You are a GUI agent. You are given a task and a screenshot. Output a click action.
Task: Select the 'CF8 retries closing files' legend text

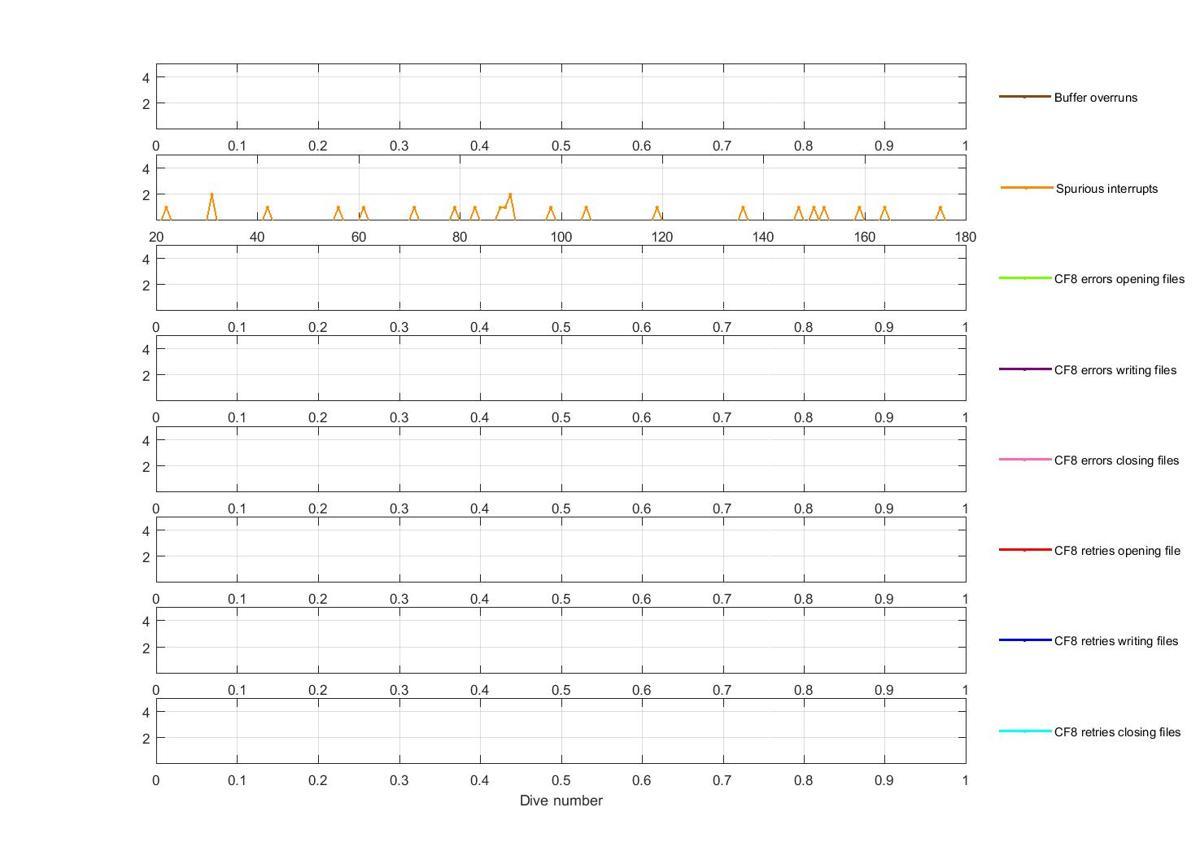(1117, 732)
